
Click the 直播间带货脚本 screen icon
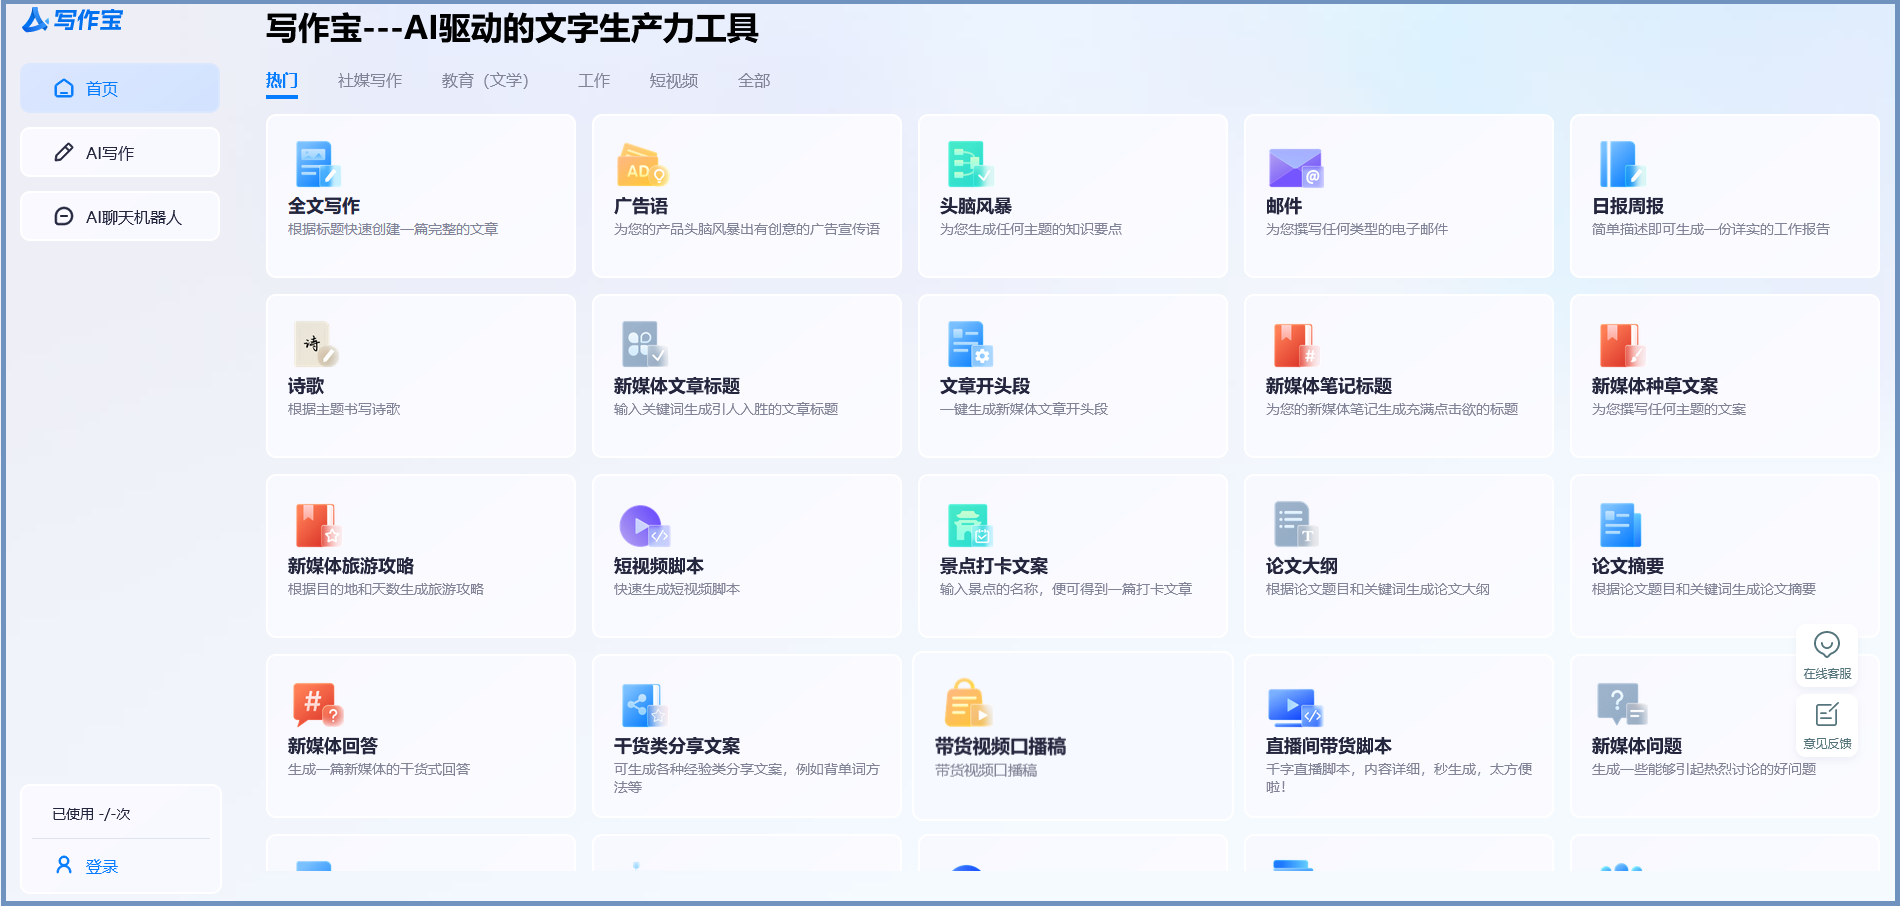click(x=1296, y=707)
